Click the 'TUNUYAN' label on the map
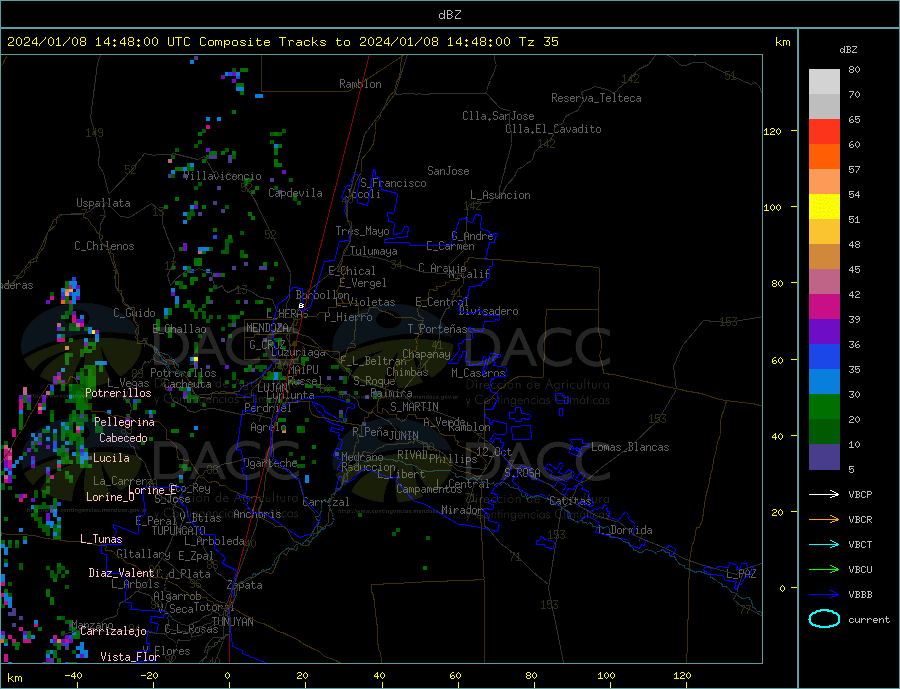The height and width of the screenshot is (689, 900). point(232,622)
